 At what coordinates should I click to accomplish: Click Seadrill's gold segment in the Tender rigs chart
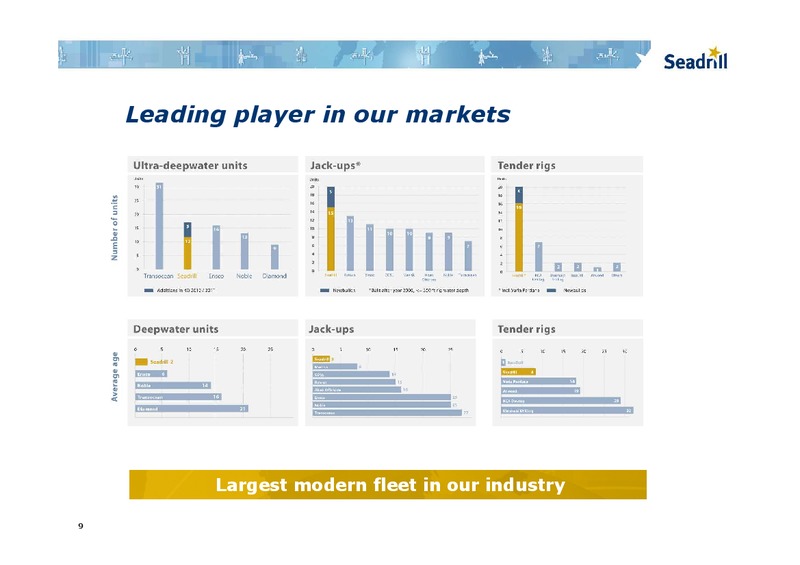[x=519, y=237]
